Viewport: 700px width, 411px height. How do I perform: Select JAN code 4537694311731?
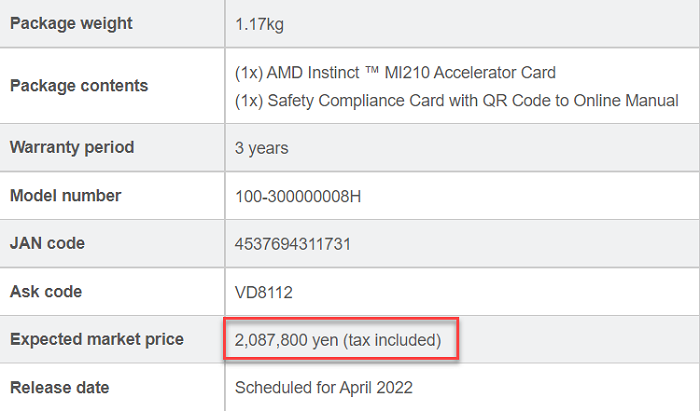pos(293,244)
